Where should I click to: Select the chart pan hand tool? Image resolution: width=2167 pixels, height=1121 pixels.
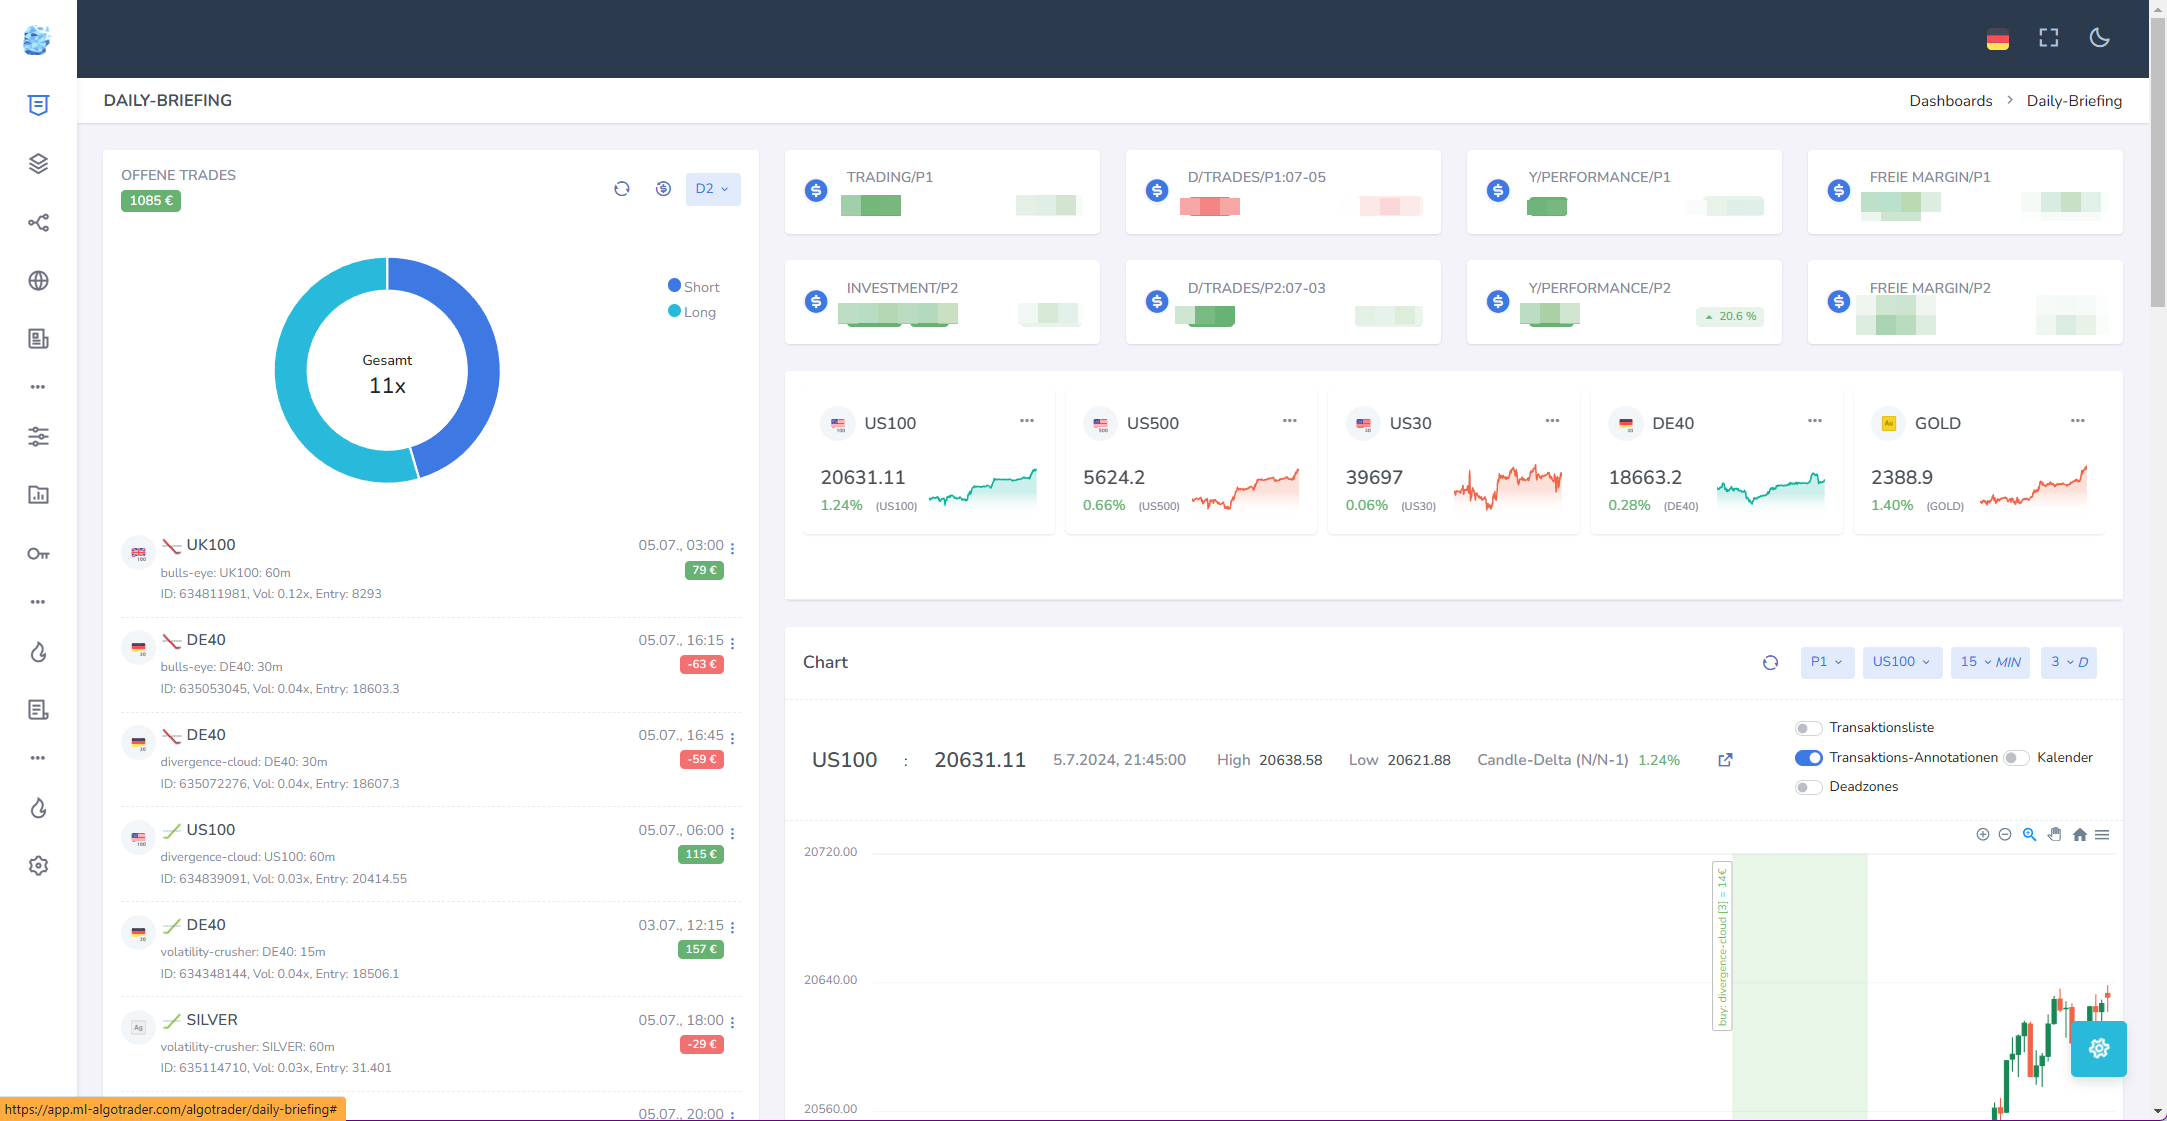pos(2054,835)
